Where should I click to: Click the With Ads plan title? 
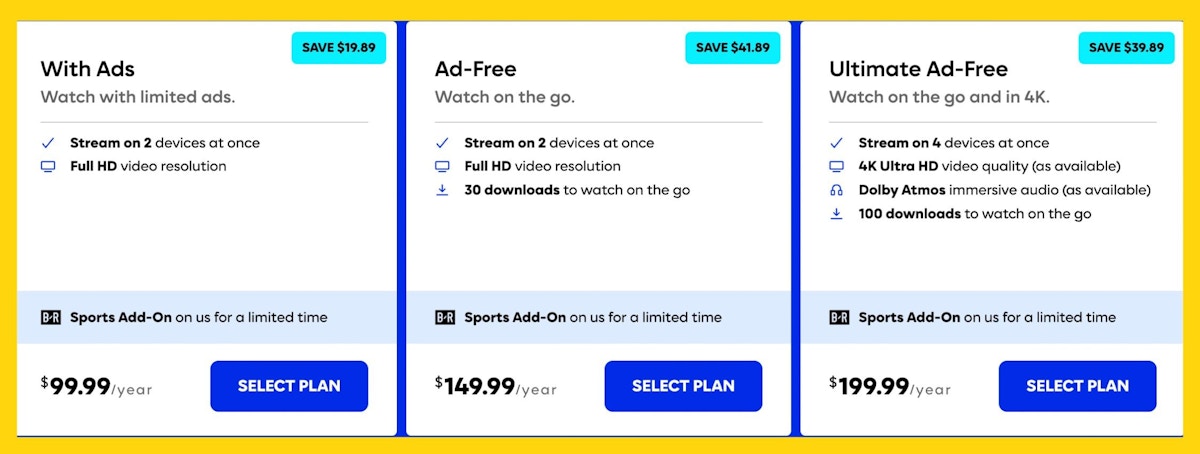tap(87, 69)
